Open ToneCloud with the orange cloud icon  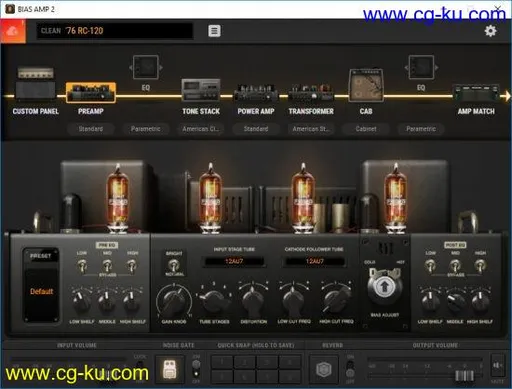[13, 31]
